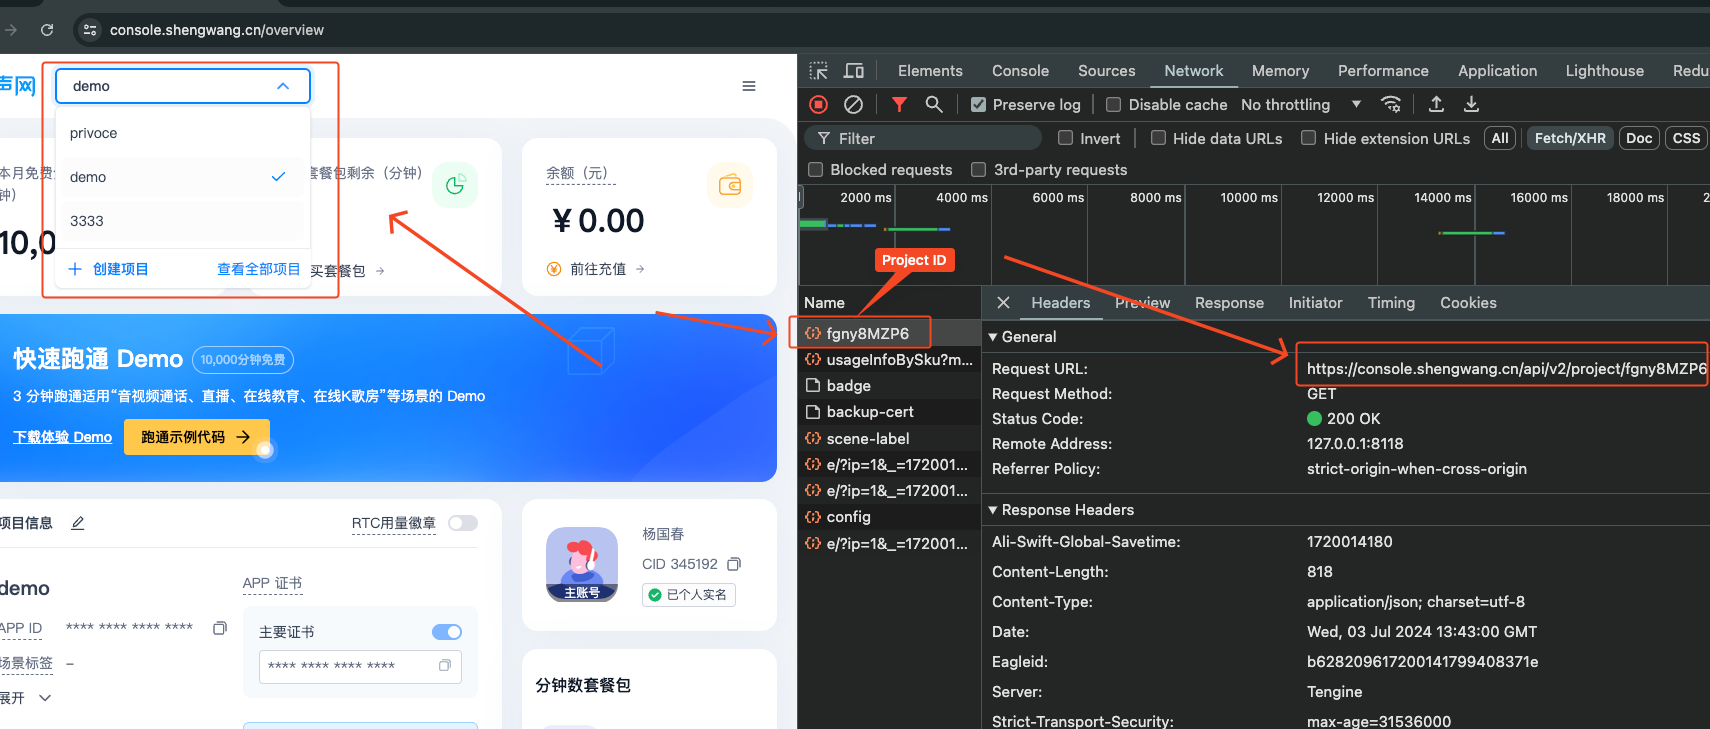
Task: Check Hide extension URLs
Action: pyautogui.click(x=1308, y=138)
